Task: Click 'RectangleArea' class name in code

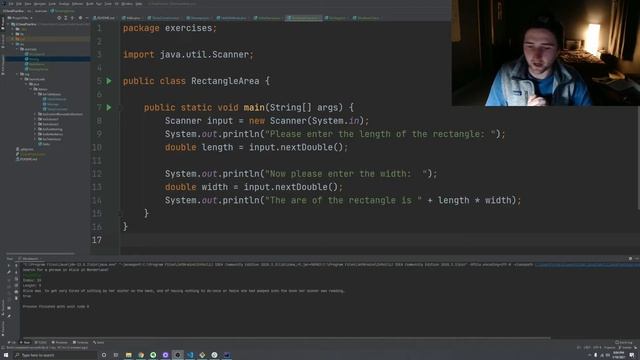Action: (225, 81)
